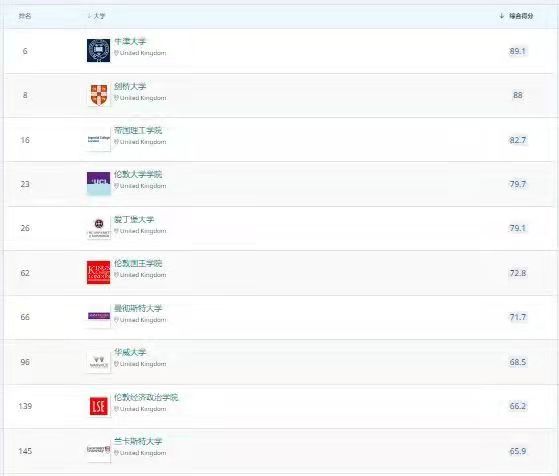This screenshot has height=476, width=559.
Task: Click score 79.1 for 爱丁堡大学
Action: [518, 228]
